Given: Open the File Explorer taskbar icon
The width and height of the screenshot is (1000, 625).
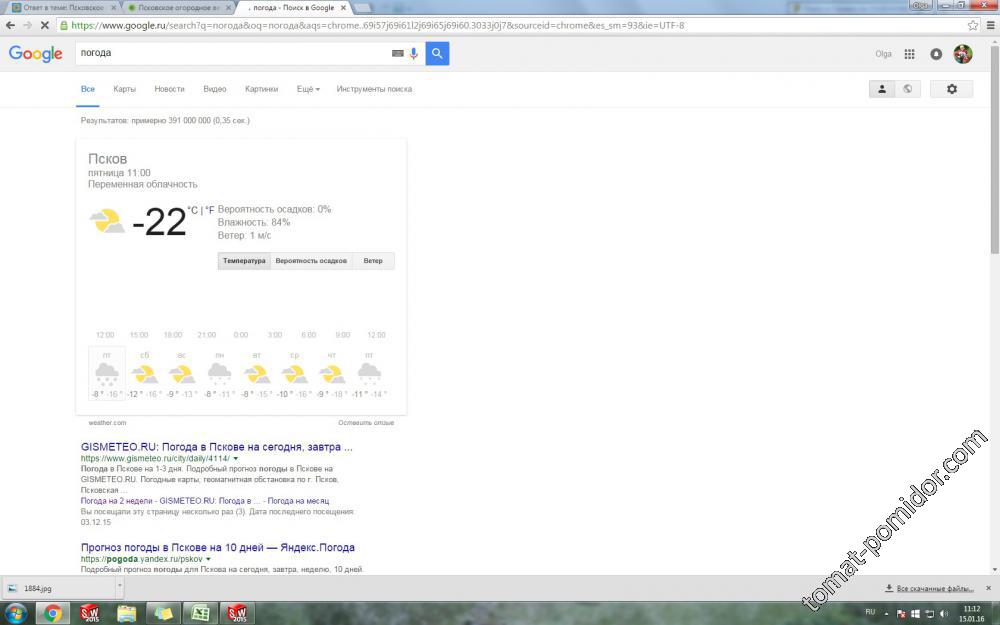Looking at the screenshot, I should click(x=126, y=614).
